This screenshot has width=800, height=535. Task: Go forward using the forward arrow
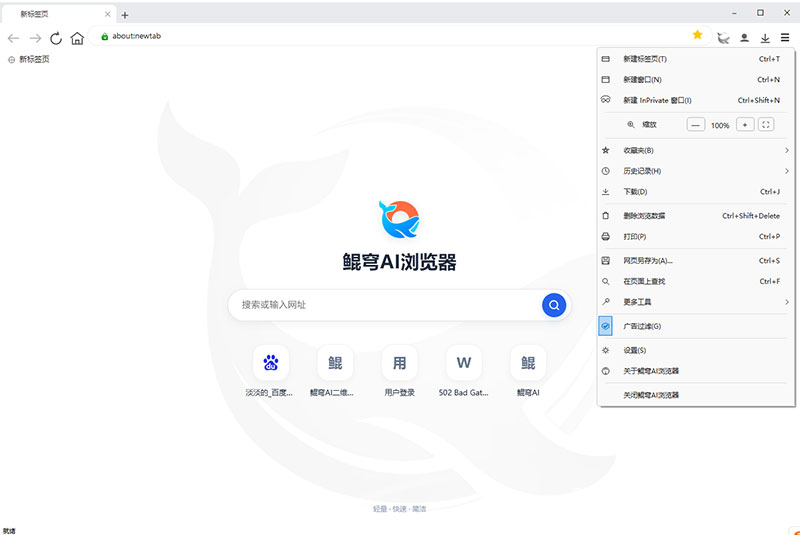point(35,38)
